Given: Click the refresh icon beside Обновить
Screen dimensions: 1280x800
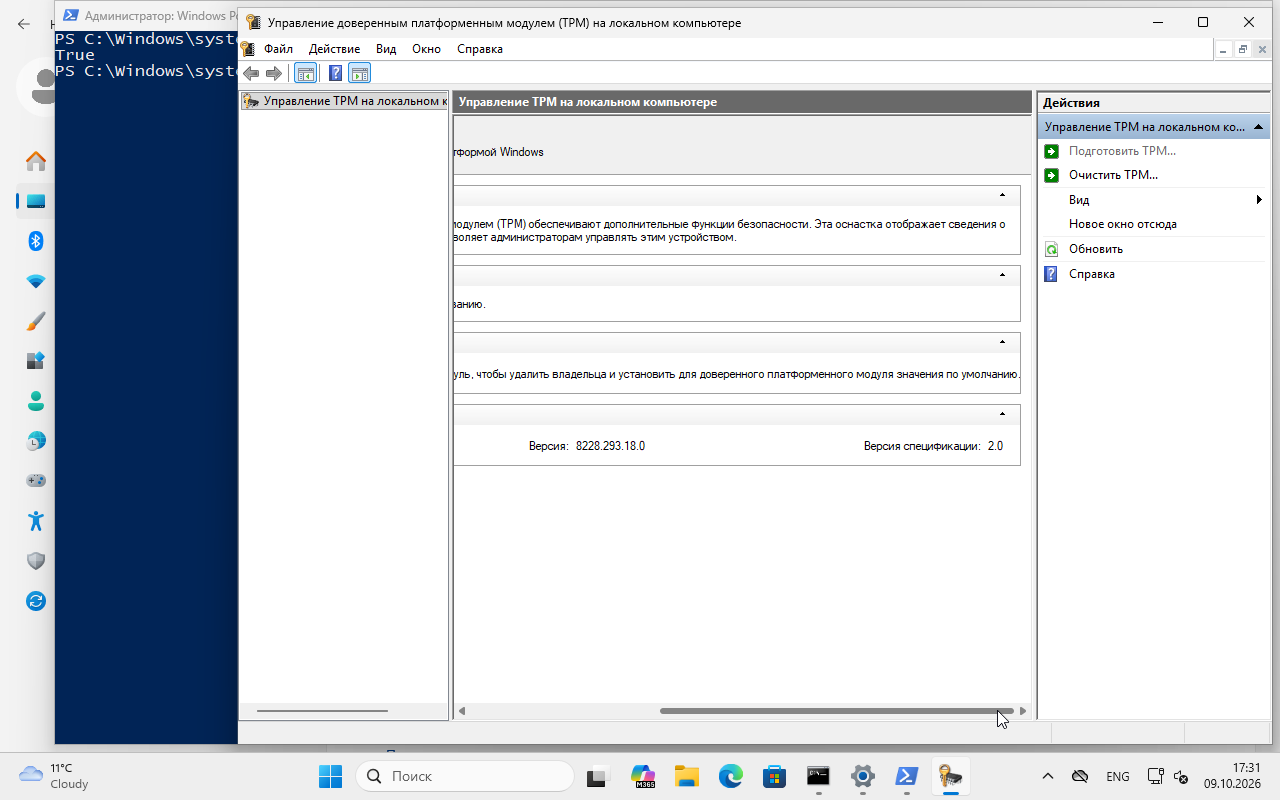Looking at the screenshot, I should pyautogui.click(x=1051, y=249).
